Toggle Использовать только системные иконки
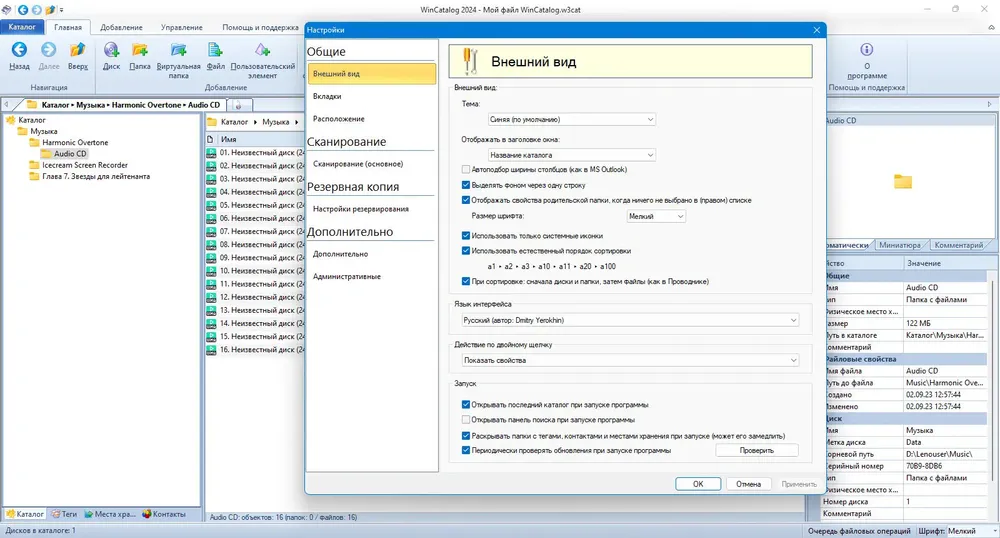This screenshot has width=1000, height=538. pos(466,236)
